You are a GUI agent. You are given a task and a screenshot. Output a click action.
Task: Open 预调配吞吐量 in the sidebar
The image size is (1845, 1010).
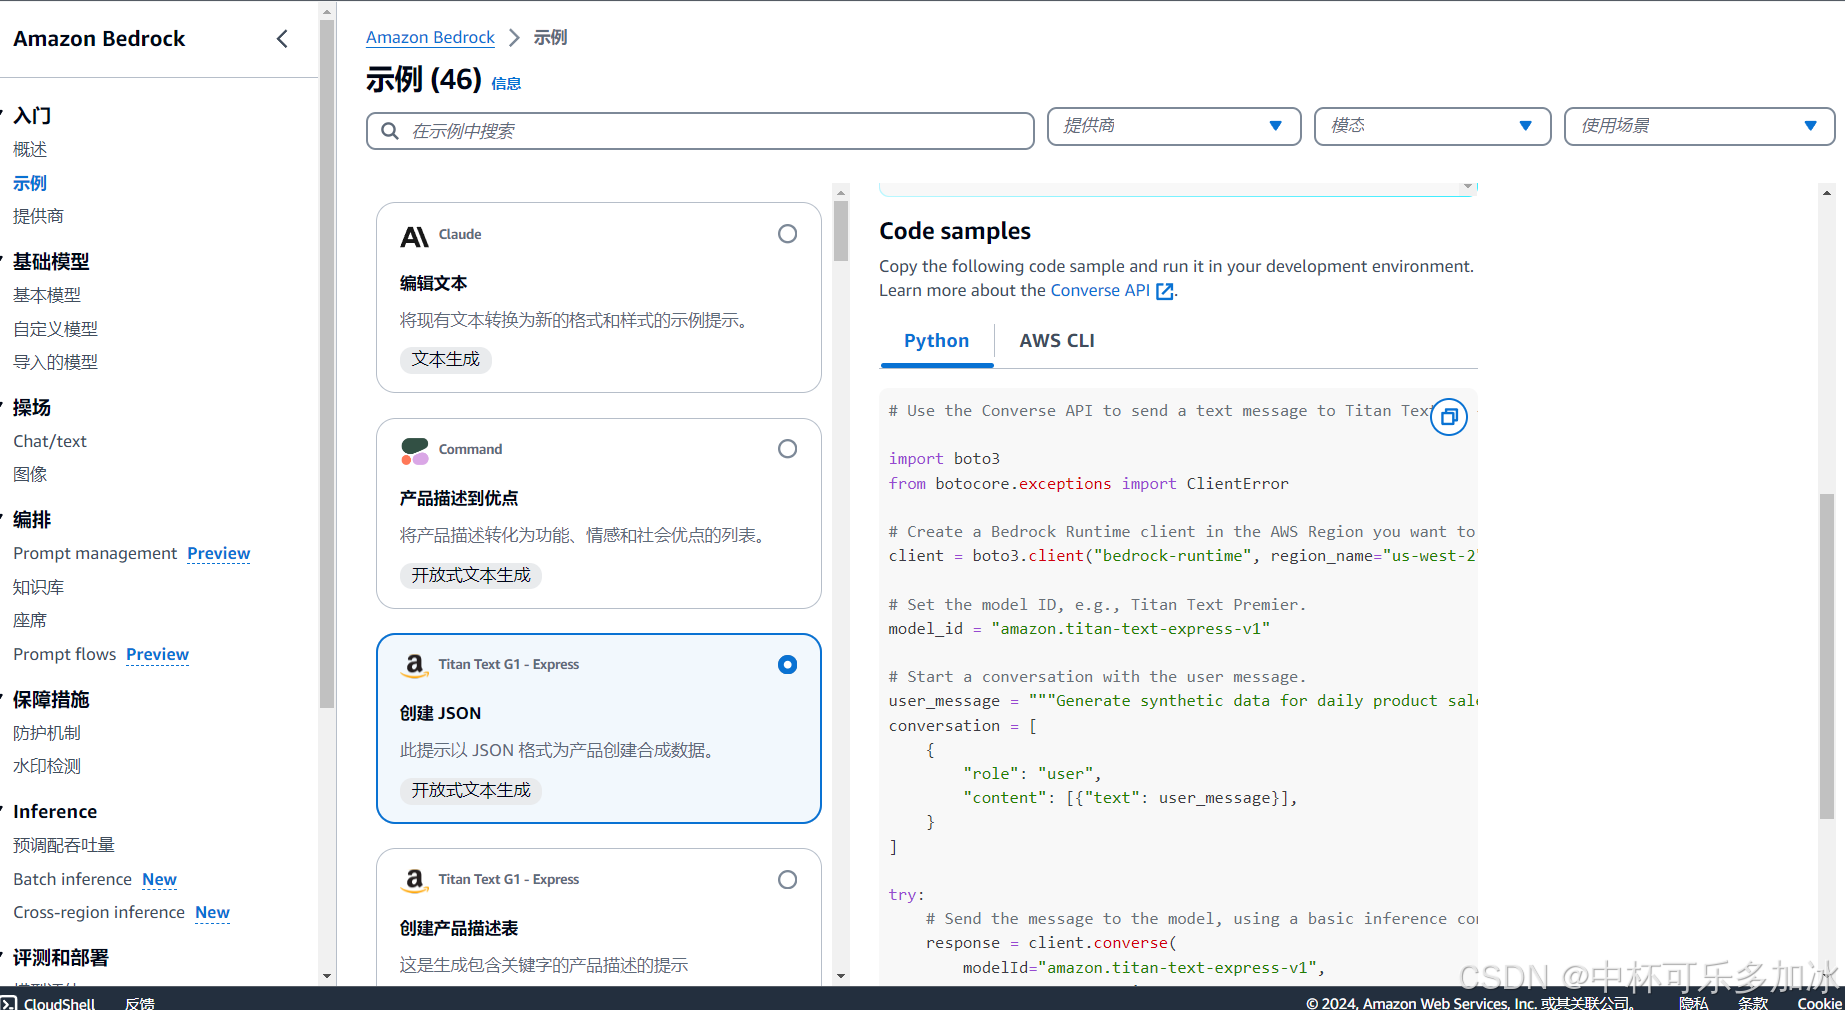coord(64,845)
